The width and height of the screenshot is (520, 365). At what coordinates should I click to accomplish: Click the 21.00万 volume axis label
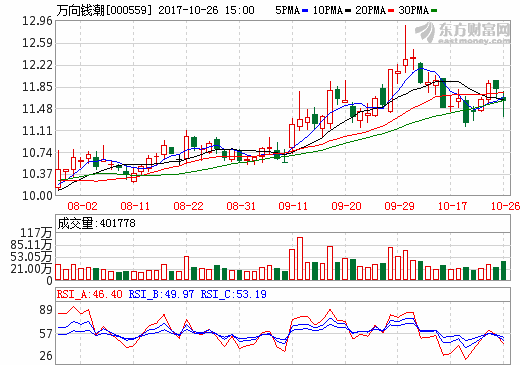pyautogui.click(x=31, y=269)
